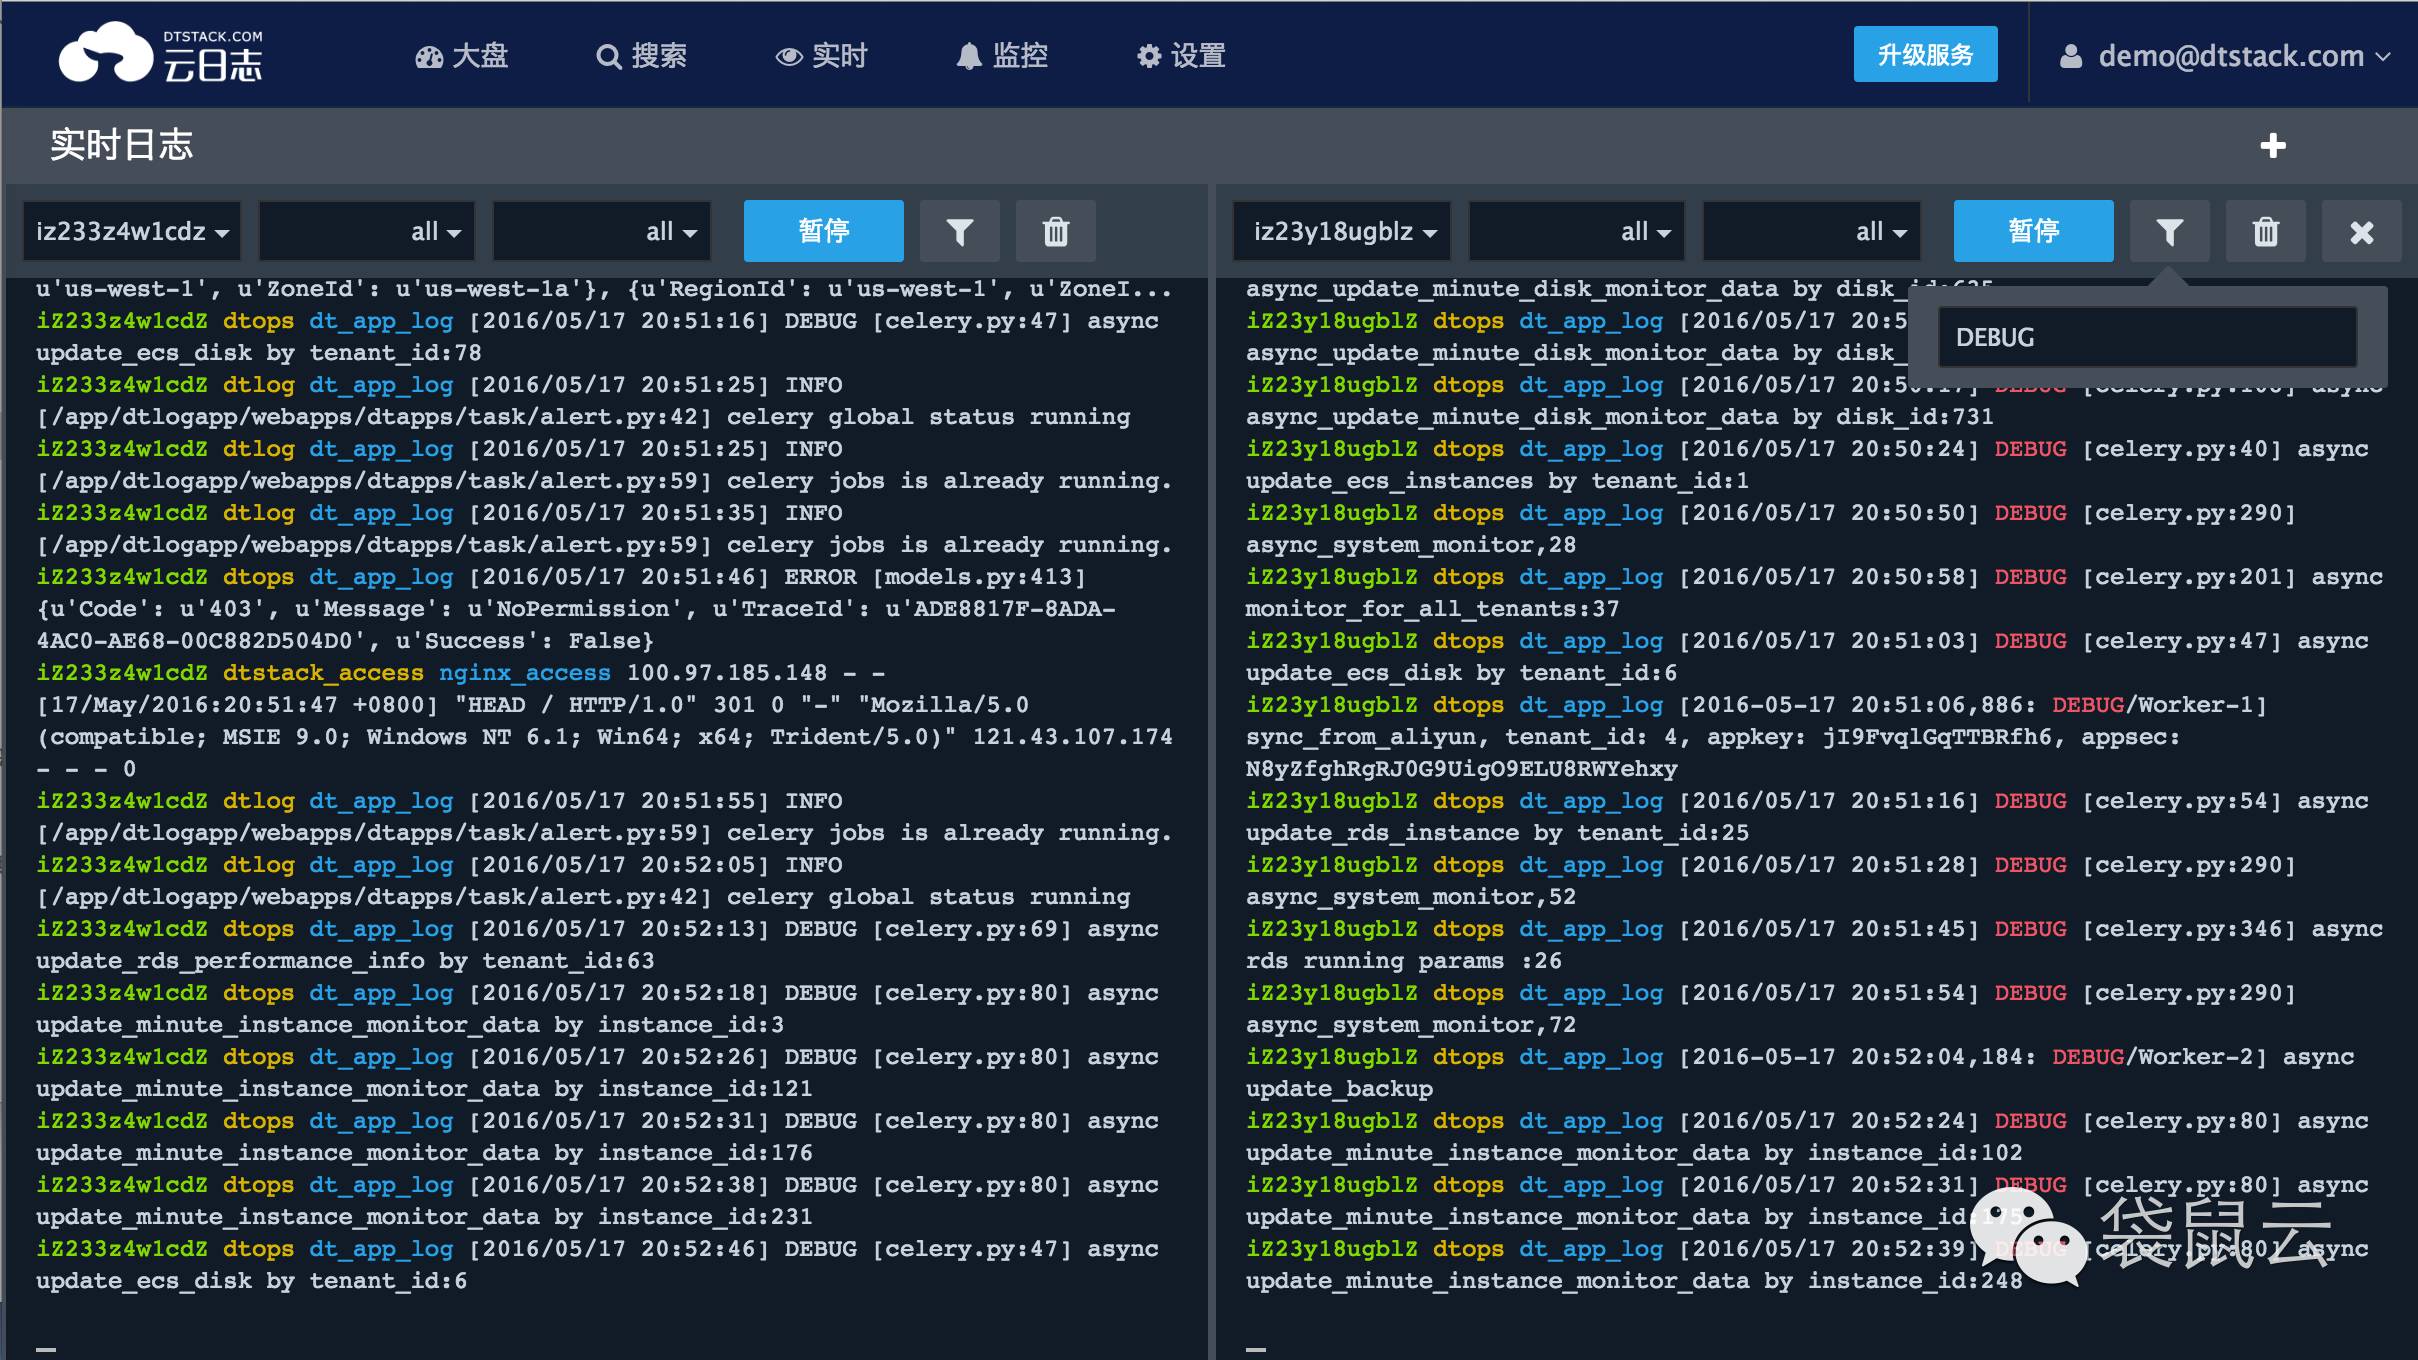Close the right log panel with X

(2361, 232)
